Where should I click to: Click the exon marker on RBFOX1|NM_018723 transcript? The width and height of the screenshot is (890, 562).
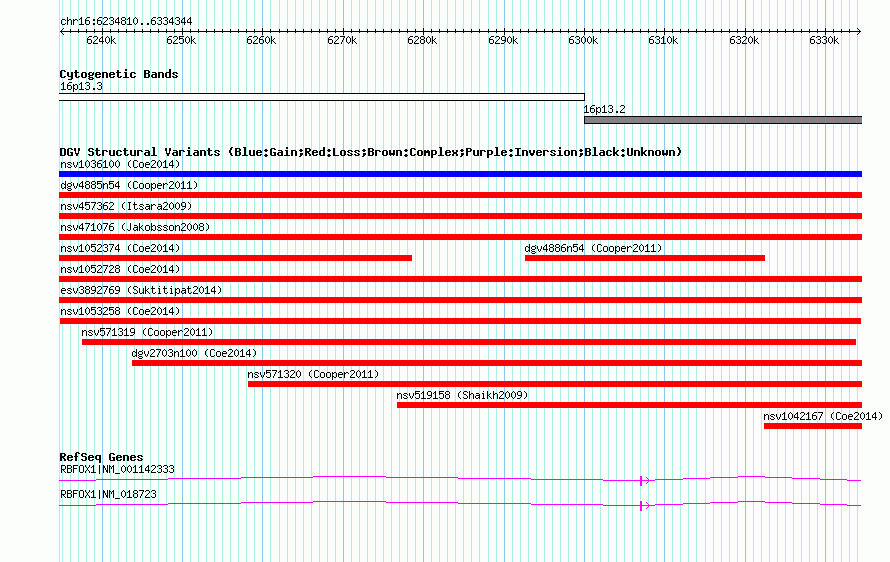pyautogui.click(x=641, y=506)
